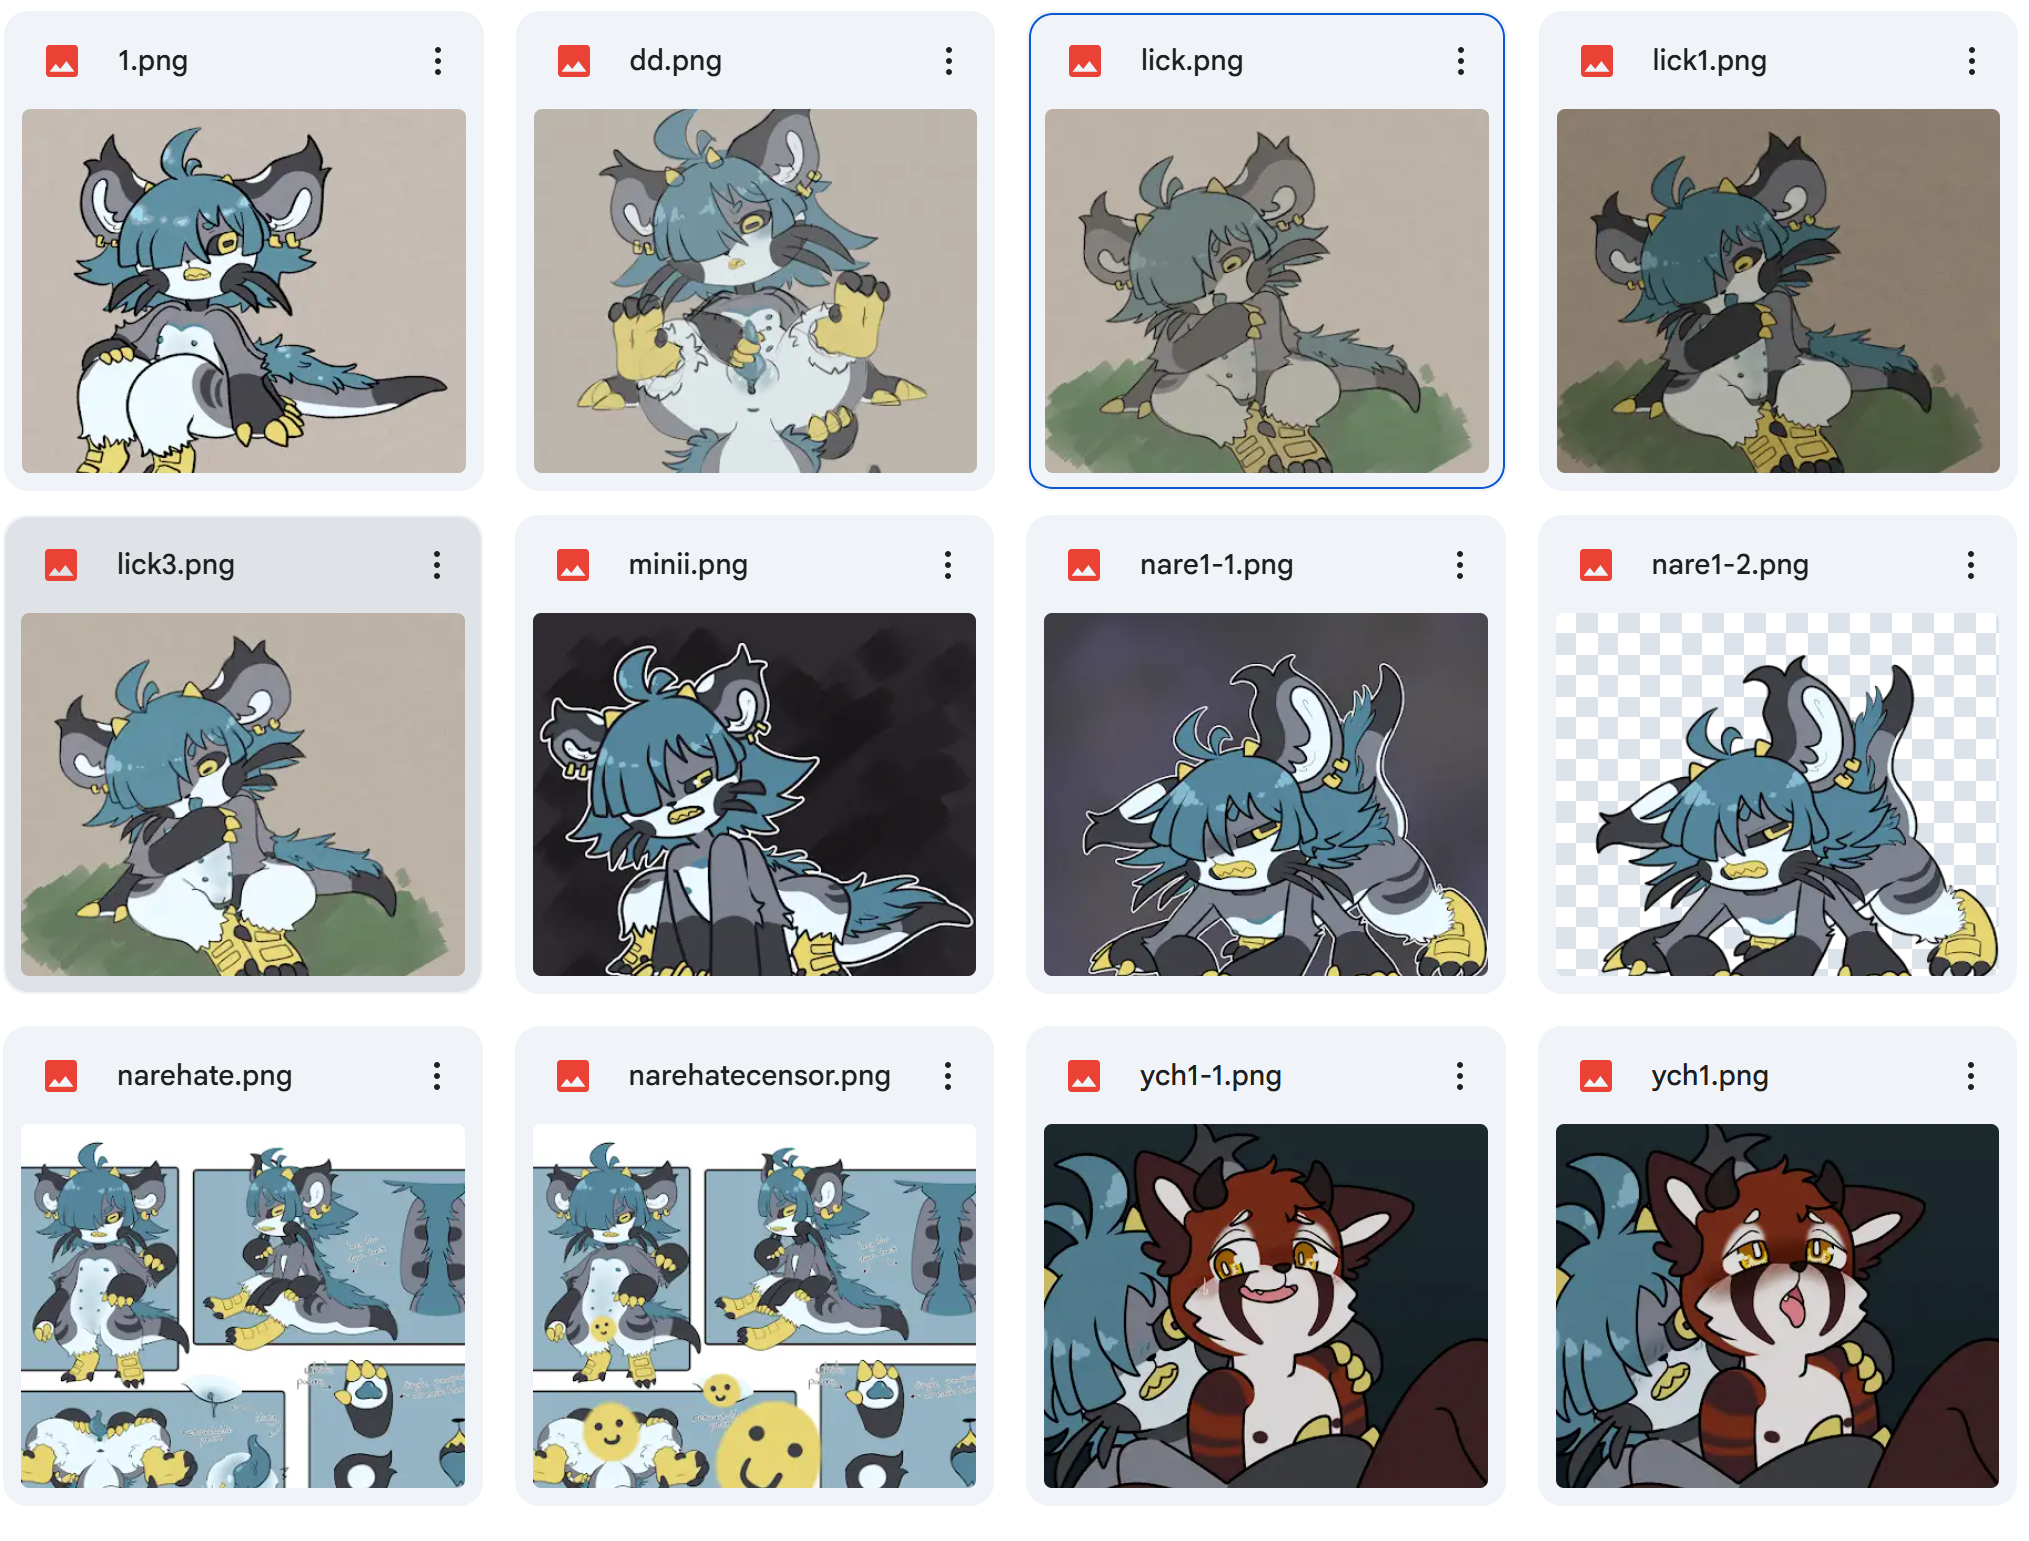This screenshot has height=1541, width=2029.
Task: Open more actions for lick1.png
Action: point(1972,61)
